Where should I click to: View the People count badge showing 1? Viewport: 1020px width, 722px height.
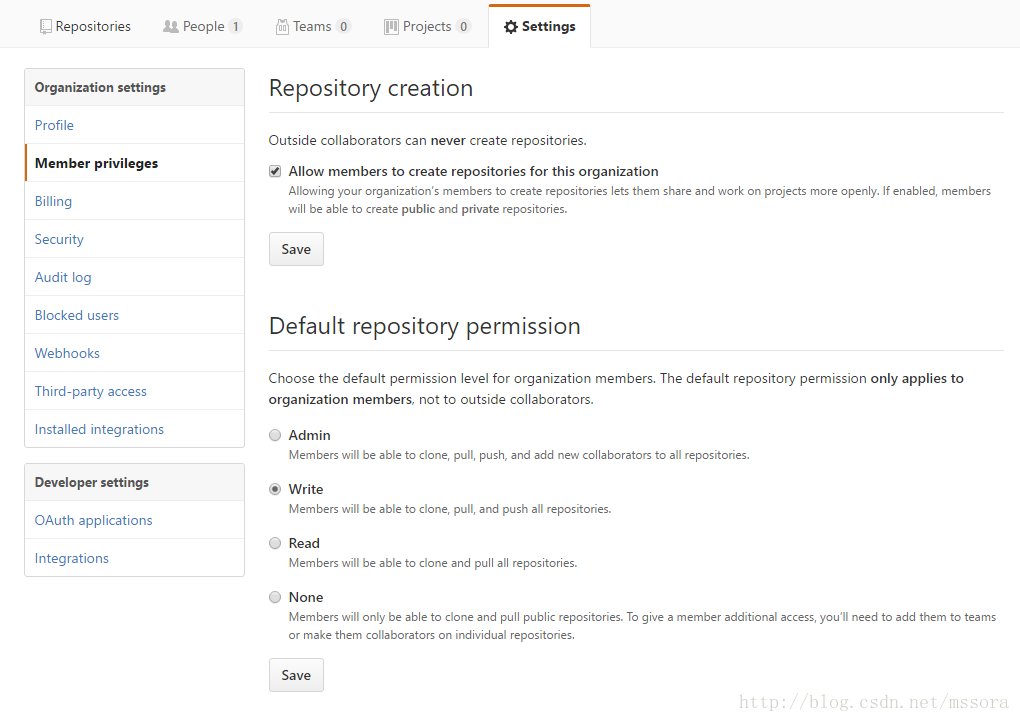pos(236,26)
